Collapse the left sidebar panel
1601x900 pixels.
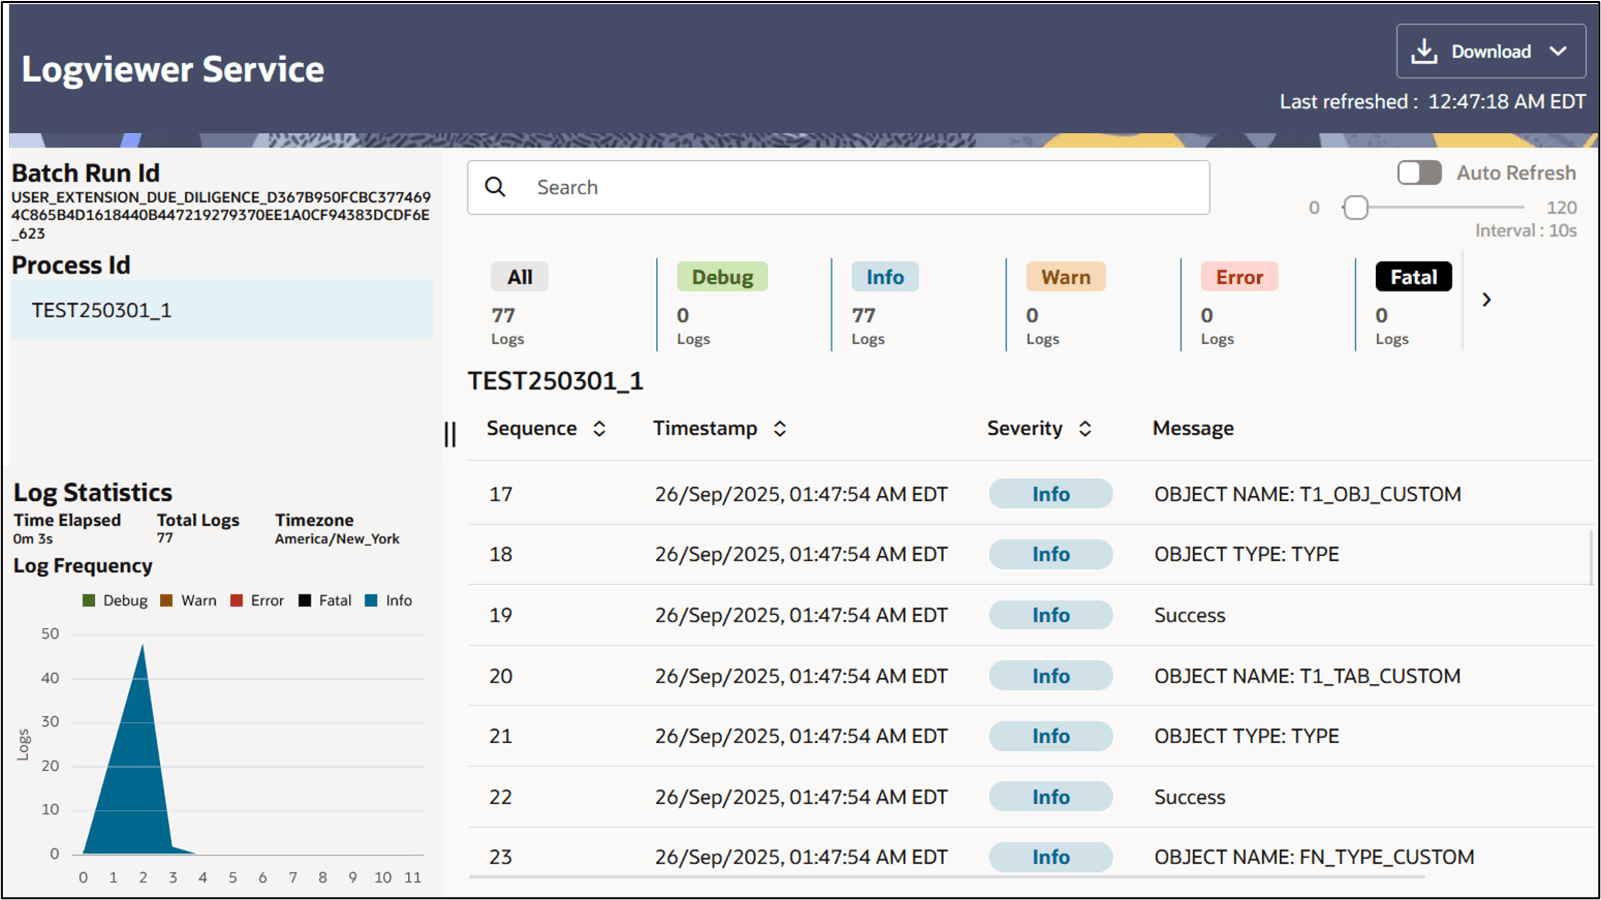pyautogui.click(x=449, y=434)
